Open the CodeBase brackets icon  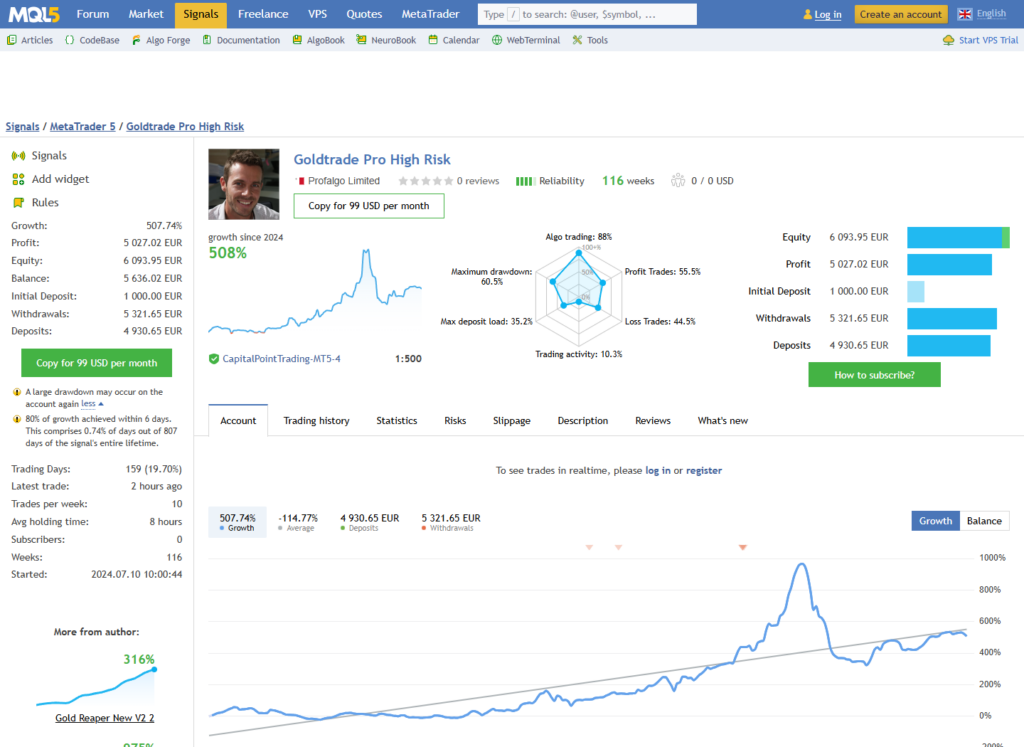coord(69,40)
